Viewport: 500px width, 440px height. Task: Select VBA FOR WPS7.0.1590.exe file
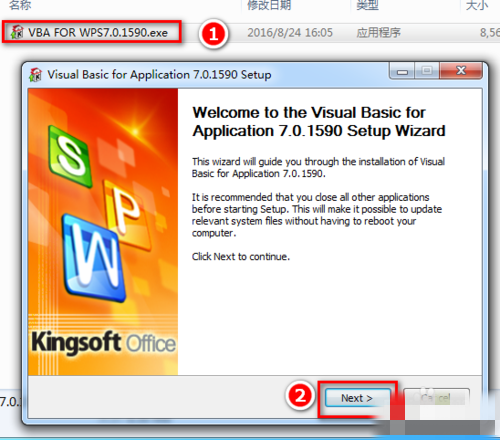pos(92,32)
